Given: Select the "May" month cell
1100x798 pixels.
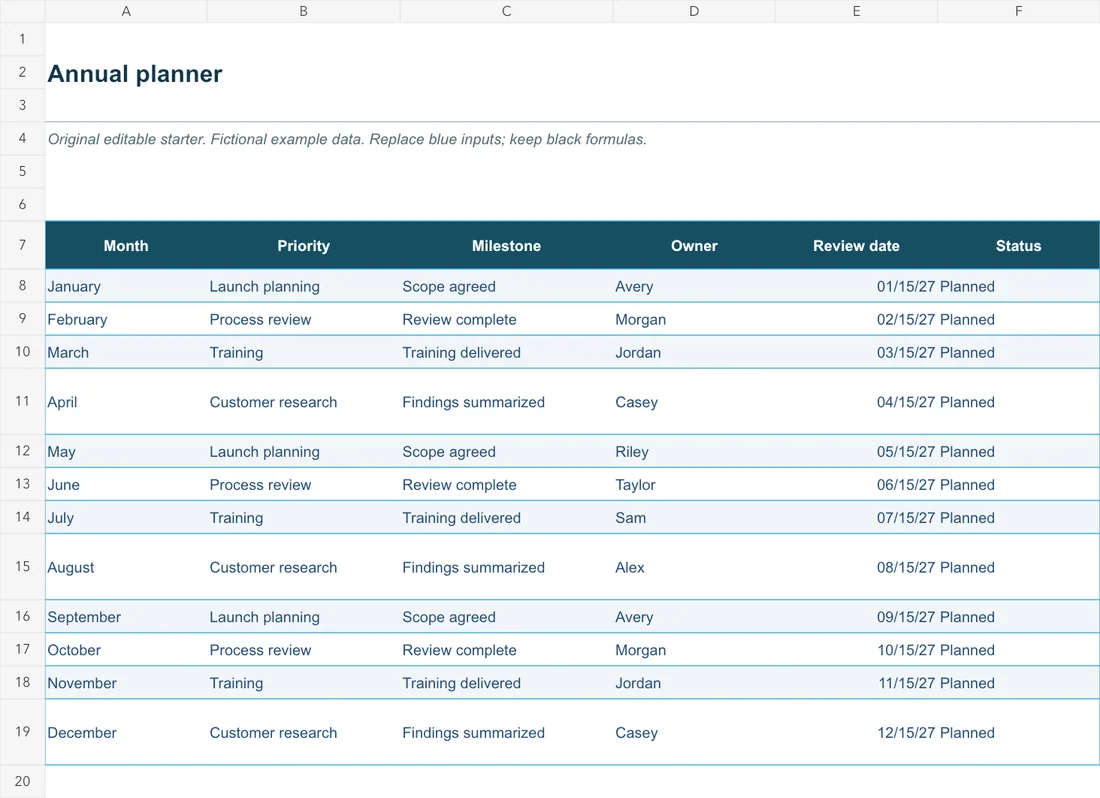Looking at the screenshot, I should (126, 452).
